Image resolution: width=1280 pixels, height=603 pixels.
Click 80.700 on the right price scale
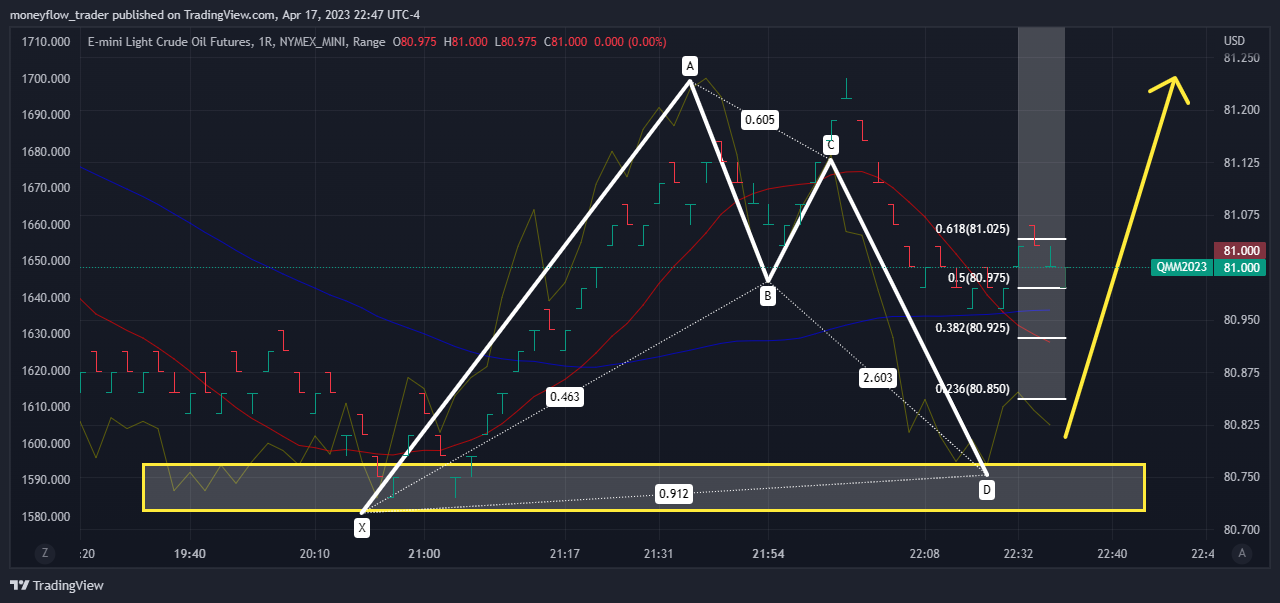(x=1240, y=529)
